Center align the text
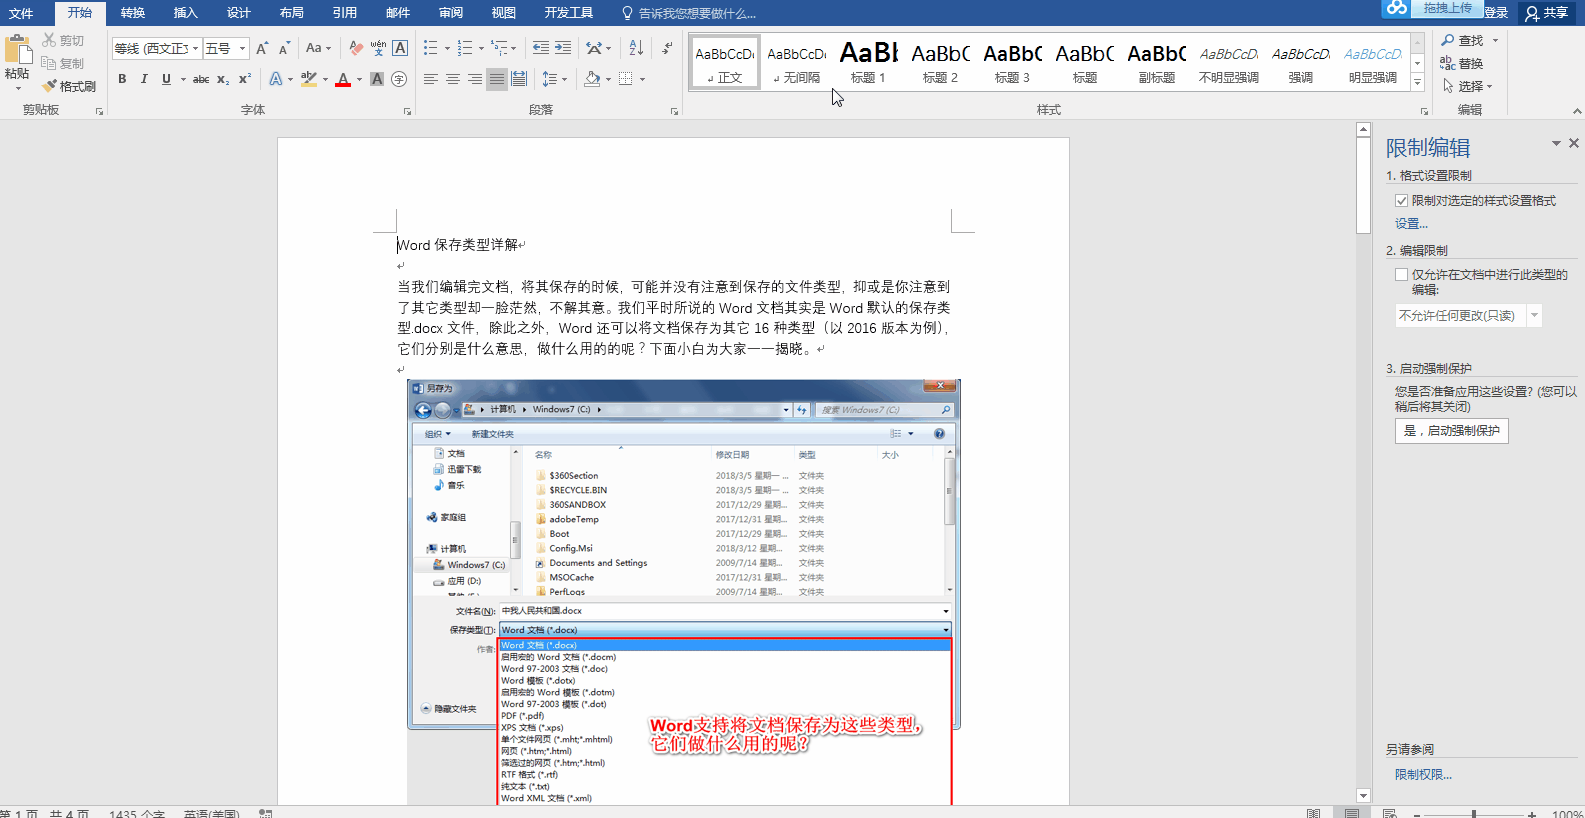The height and width of the screenshot is (818, 1585). 453,79
